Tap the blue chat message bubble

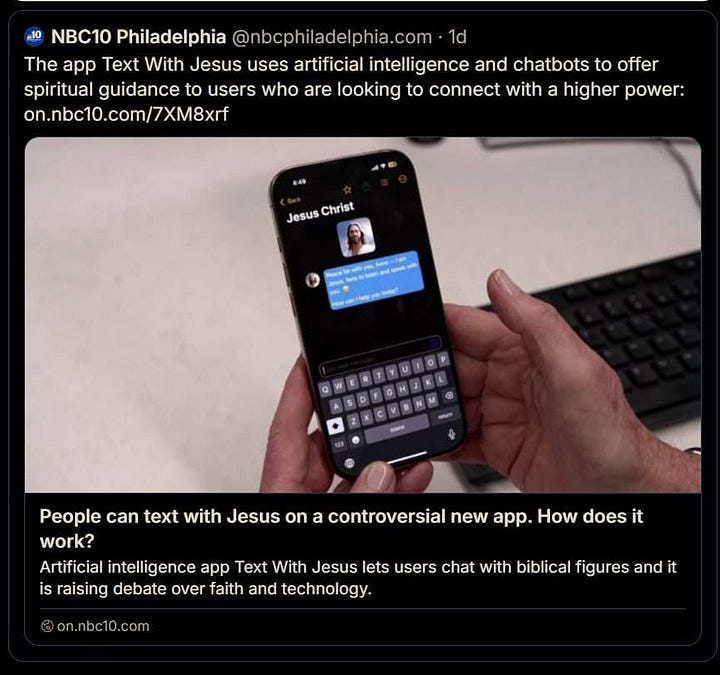click(374, 280)
